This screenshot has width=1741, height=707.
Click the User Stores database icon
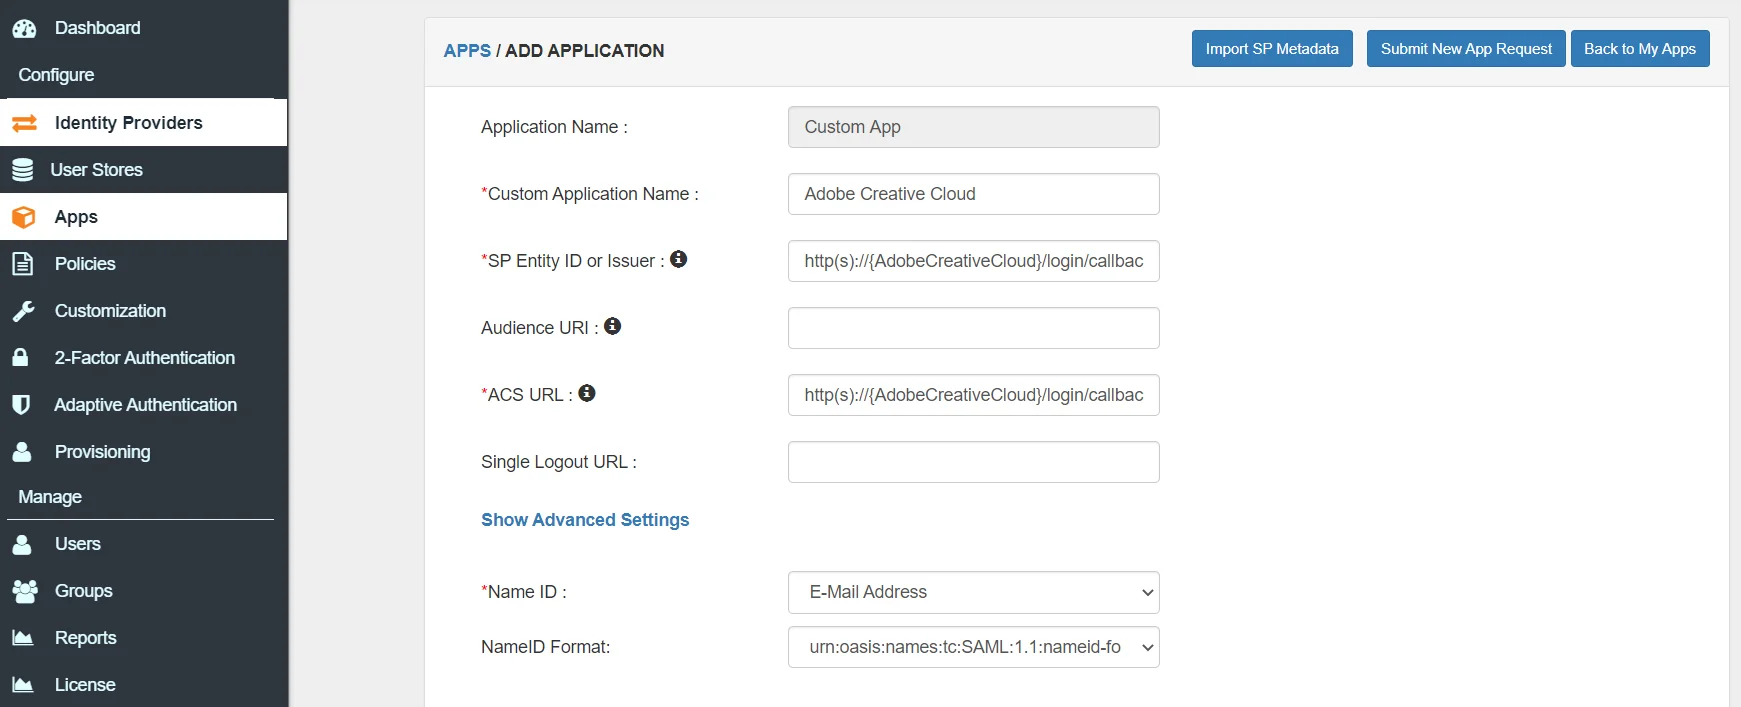pos(23,170)
